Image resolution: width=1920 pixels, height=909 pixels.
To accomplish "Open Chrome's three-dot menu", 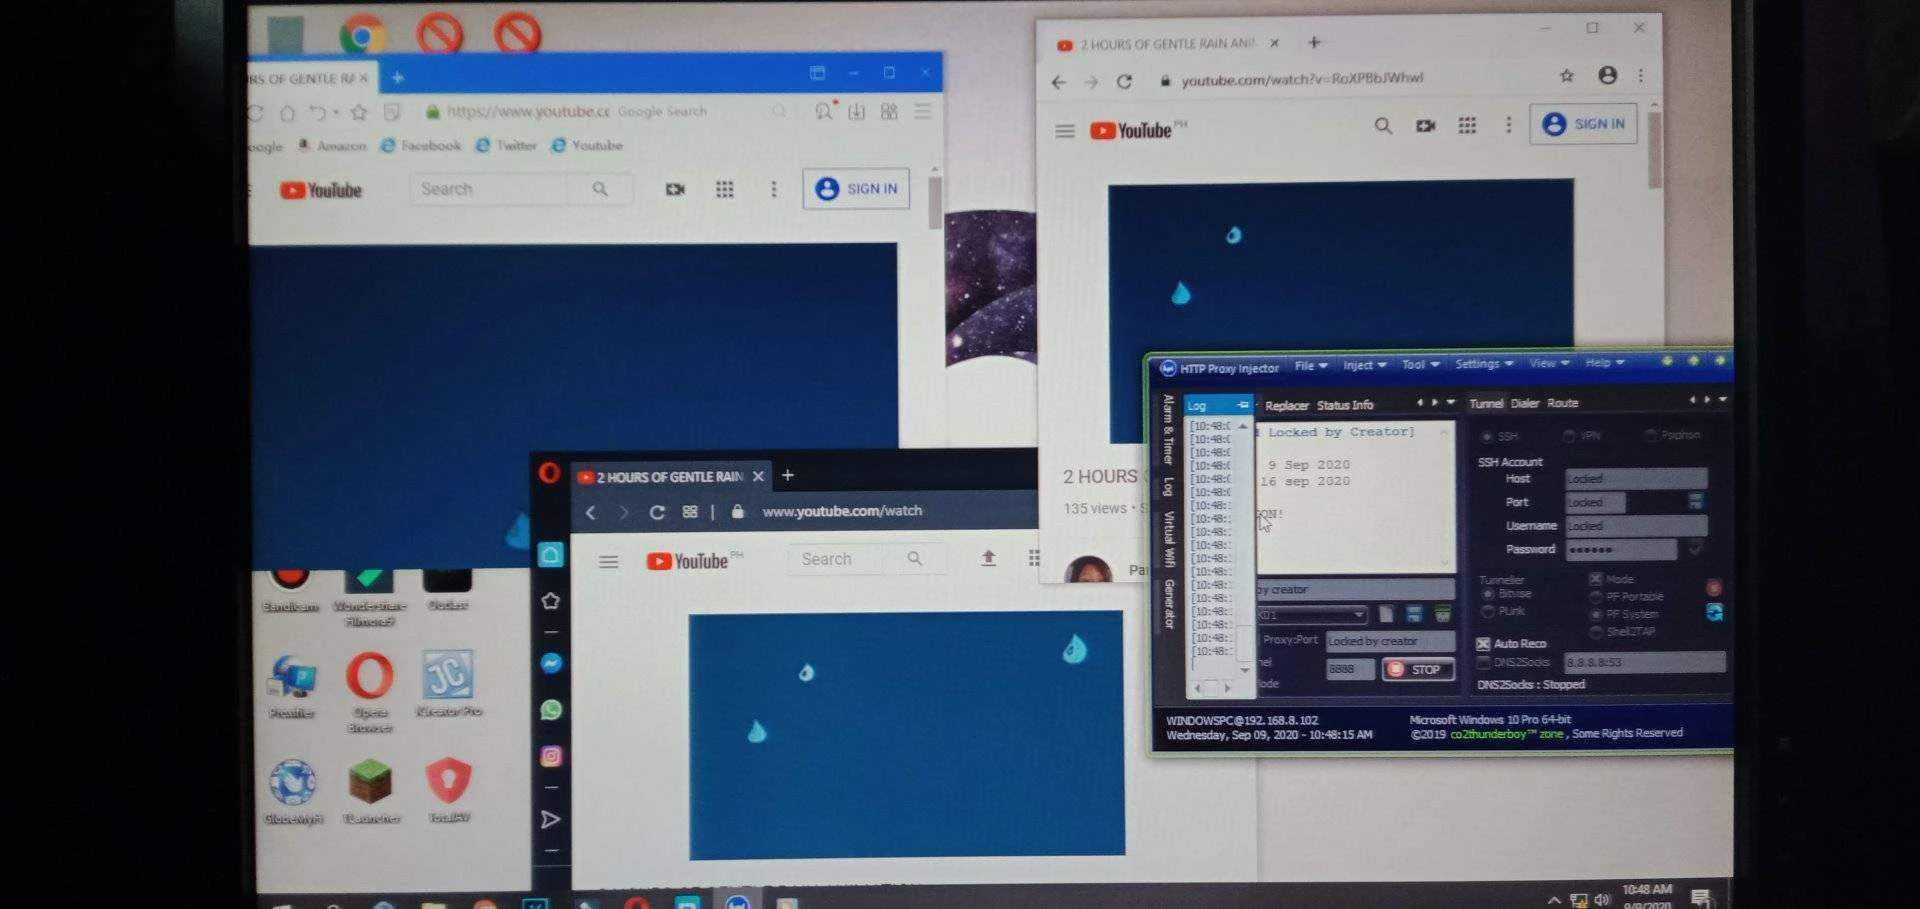I will coord(1641,75).
